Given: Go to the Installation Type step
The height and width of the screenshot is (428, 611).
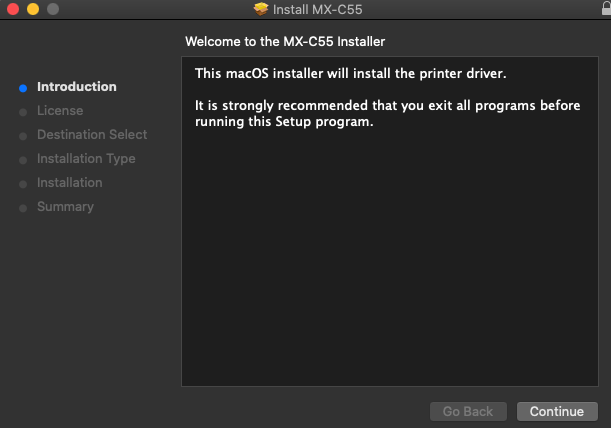Looking at the screenshot, I should 86,159.
